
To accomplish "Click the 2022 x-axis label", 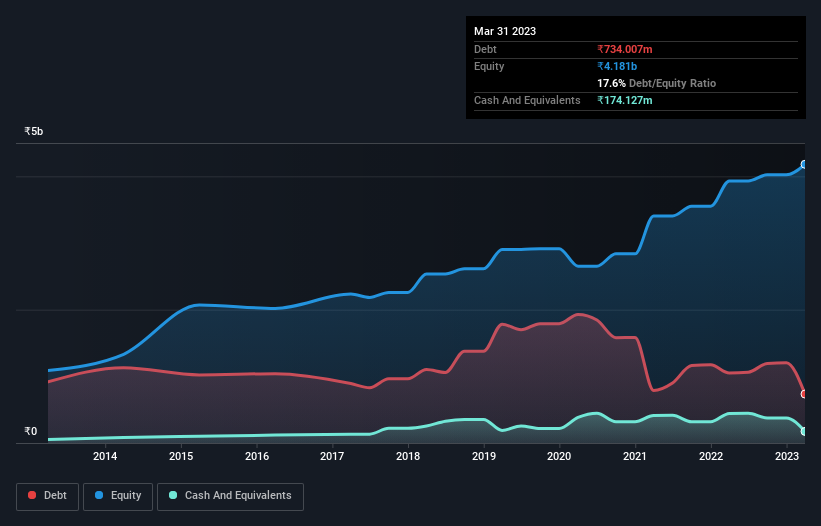I will pos(711,456).
